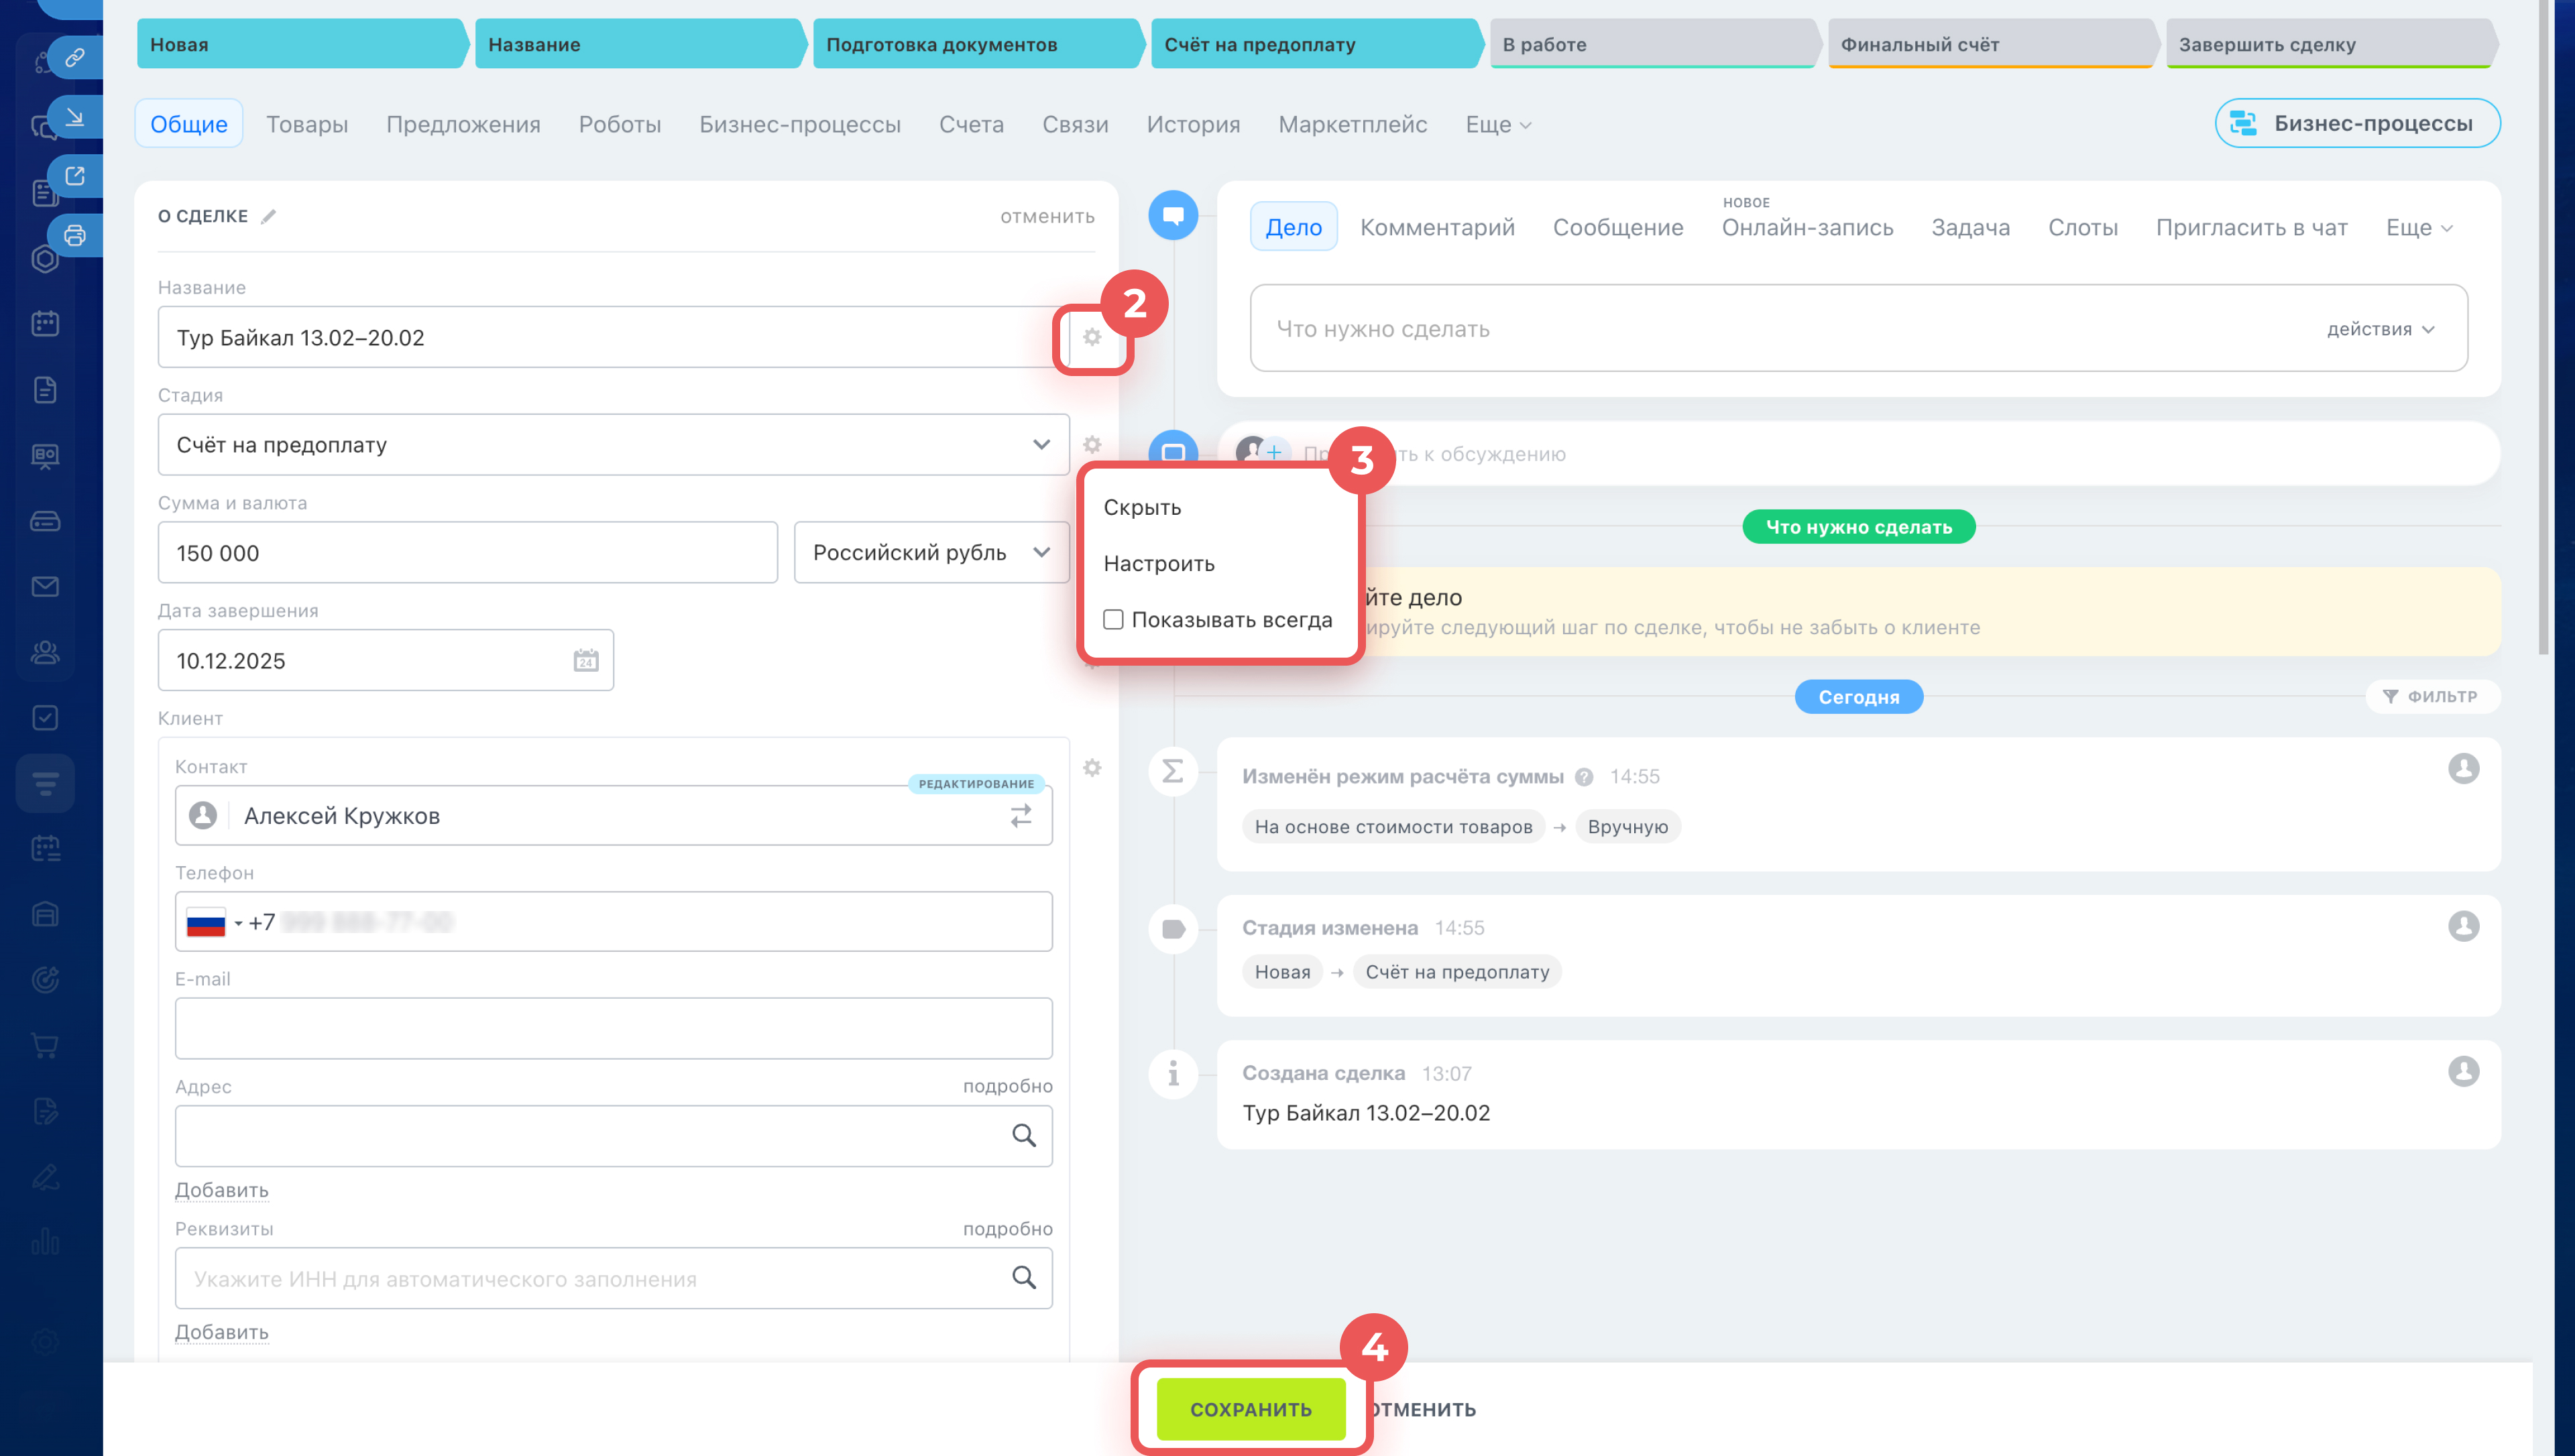Select Скрыть in popup menu

point(1142,508)
